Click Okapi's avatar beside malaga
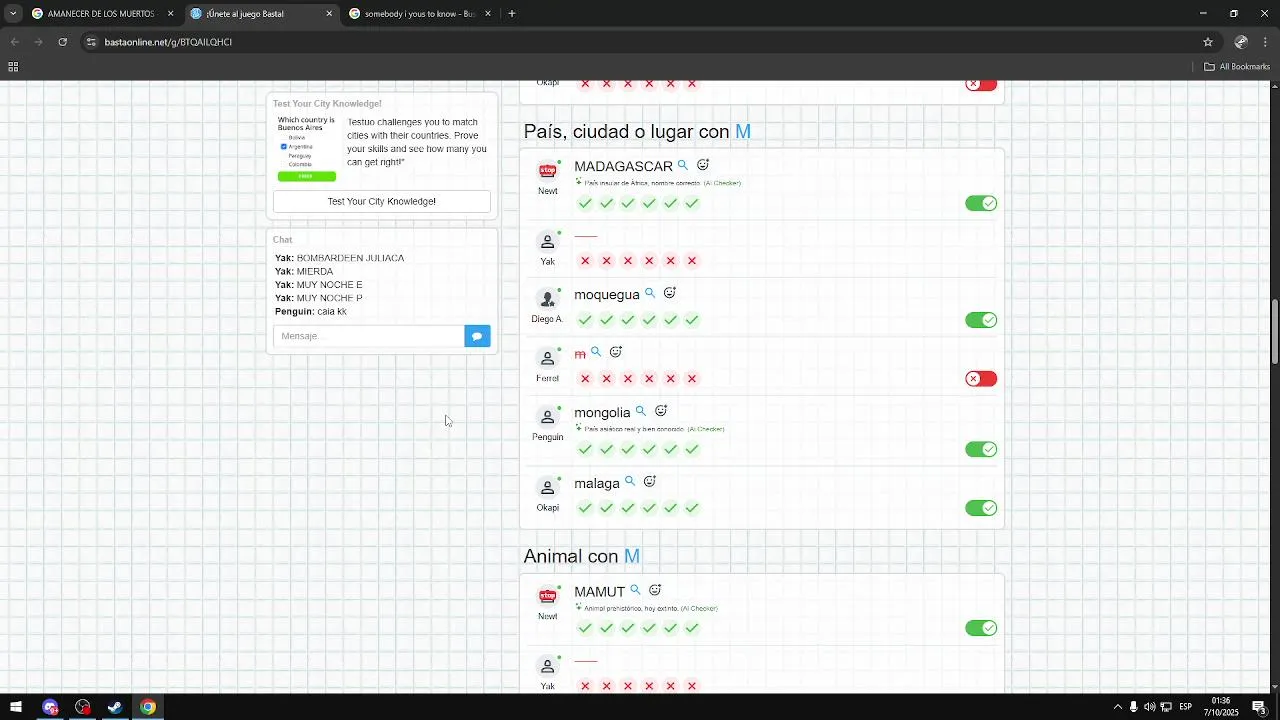1280x720 pixels. tap(547, 488)
